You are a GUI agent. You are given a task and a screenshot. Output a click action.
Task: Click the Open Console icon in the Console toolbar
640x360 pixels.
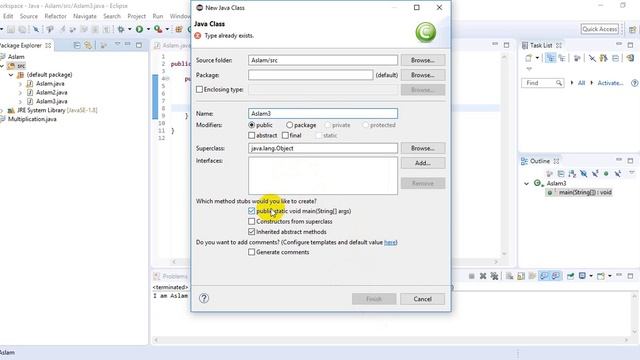tap(601, 276)
